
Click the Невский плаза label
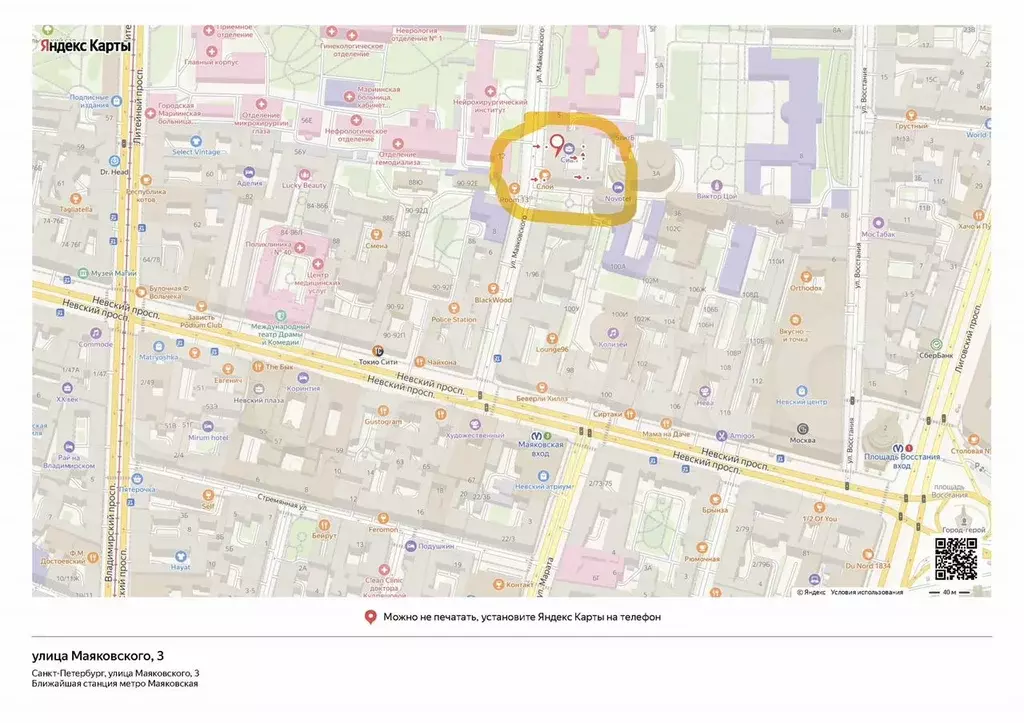point(259,400)
